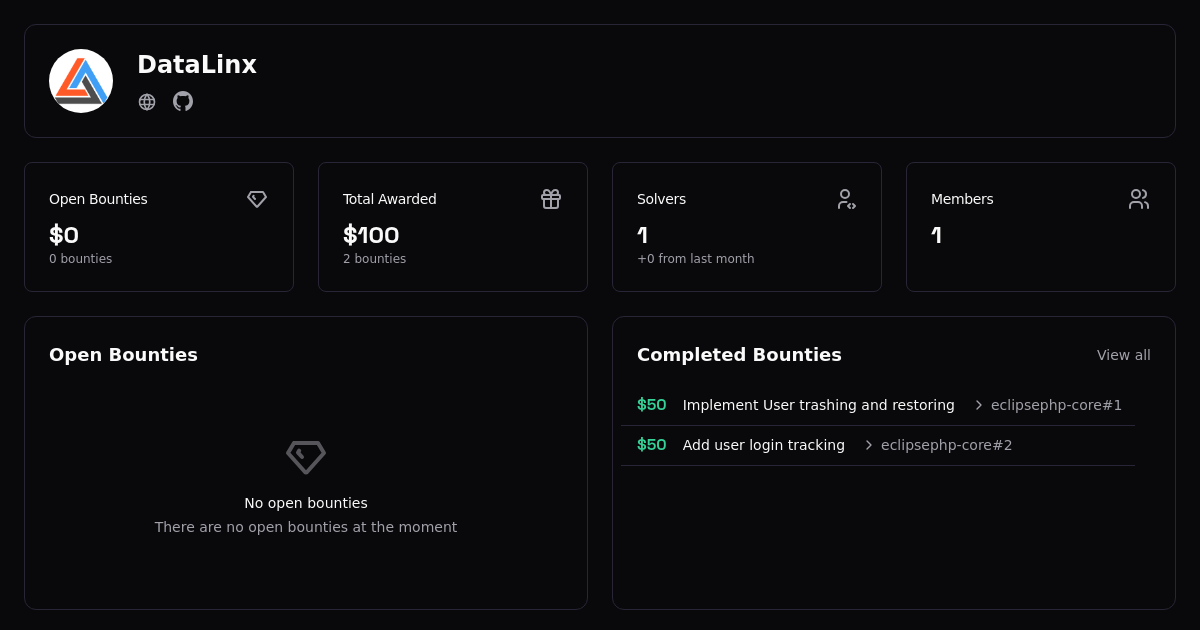This screenshot has width=1200, height=630.
Task: Open the eclipsephp-core#2 issue reference
Action: [x=946, y=445]
